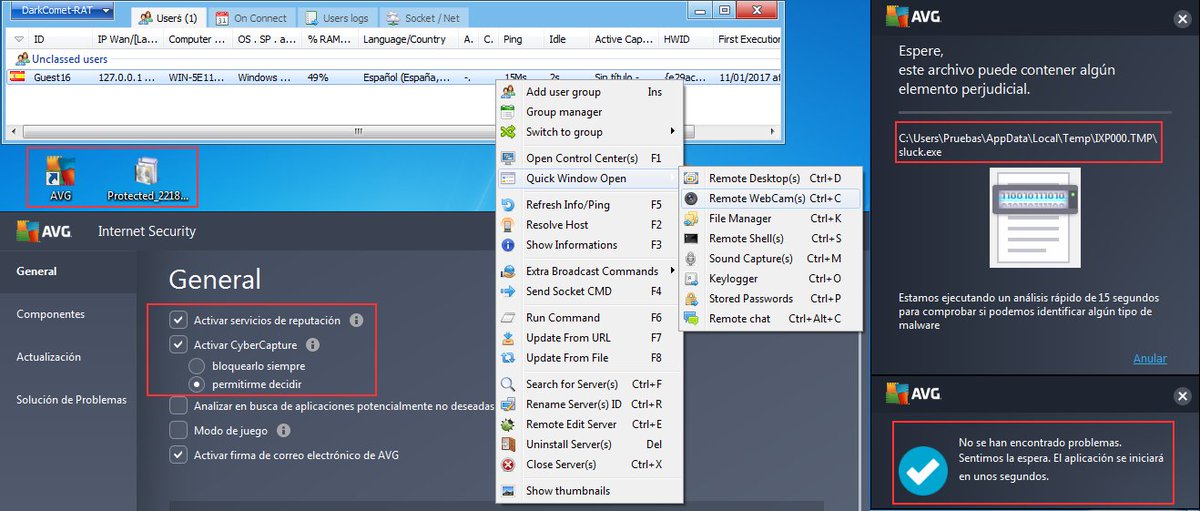Click the Remote Desktop(s) icon in submenu

click(x=690, y=178)
